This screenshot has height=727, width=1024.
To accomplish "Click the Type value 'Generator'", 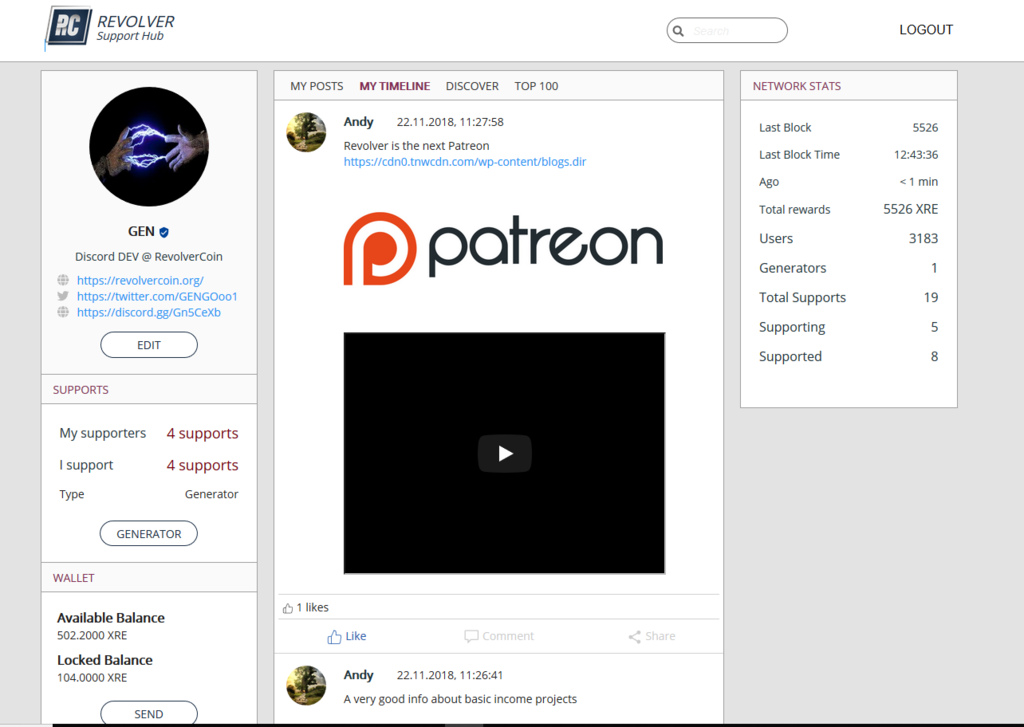I will click(x=212, y=494).
